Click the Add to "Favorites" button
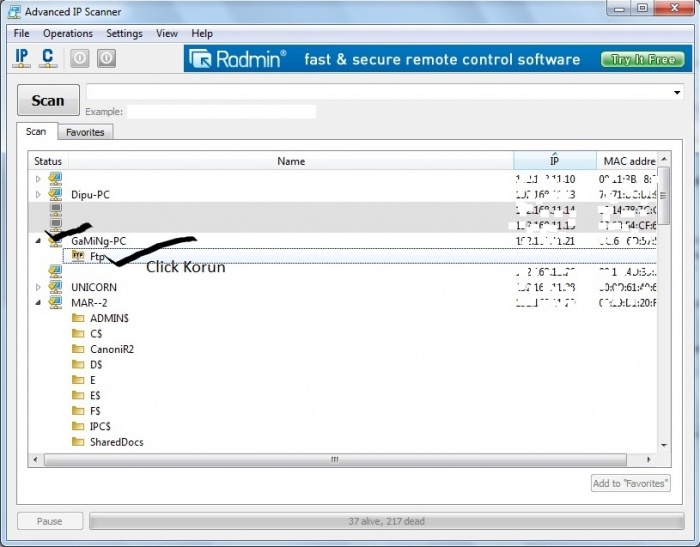 (630, 483)
